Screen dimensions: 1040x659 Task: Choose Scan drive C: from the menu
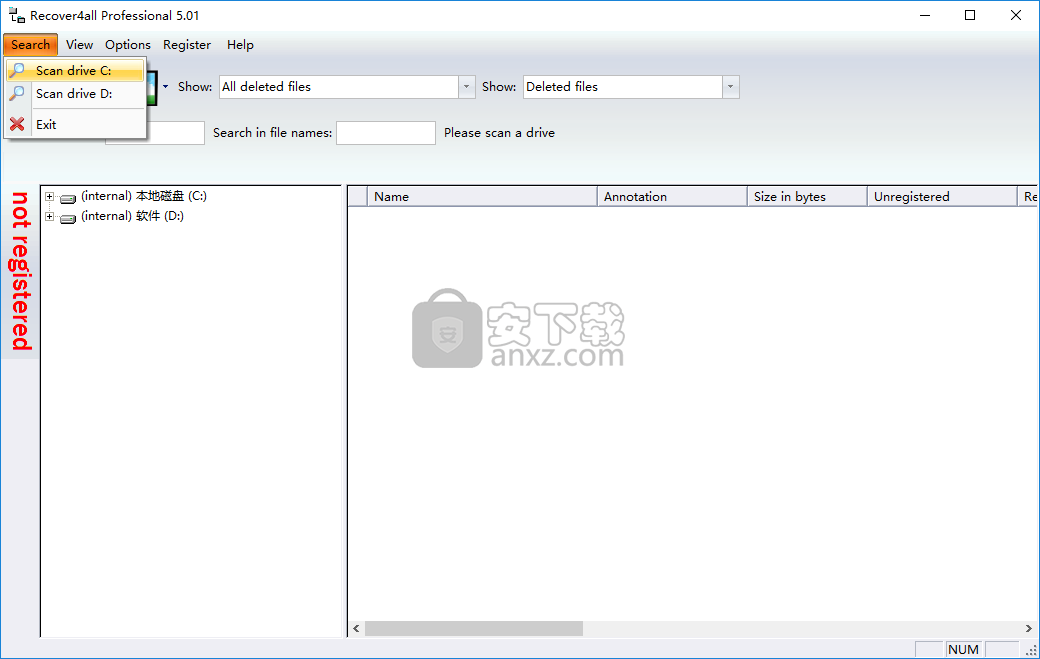pyautogui.click(x=75, y=70)
